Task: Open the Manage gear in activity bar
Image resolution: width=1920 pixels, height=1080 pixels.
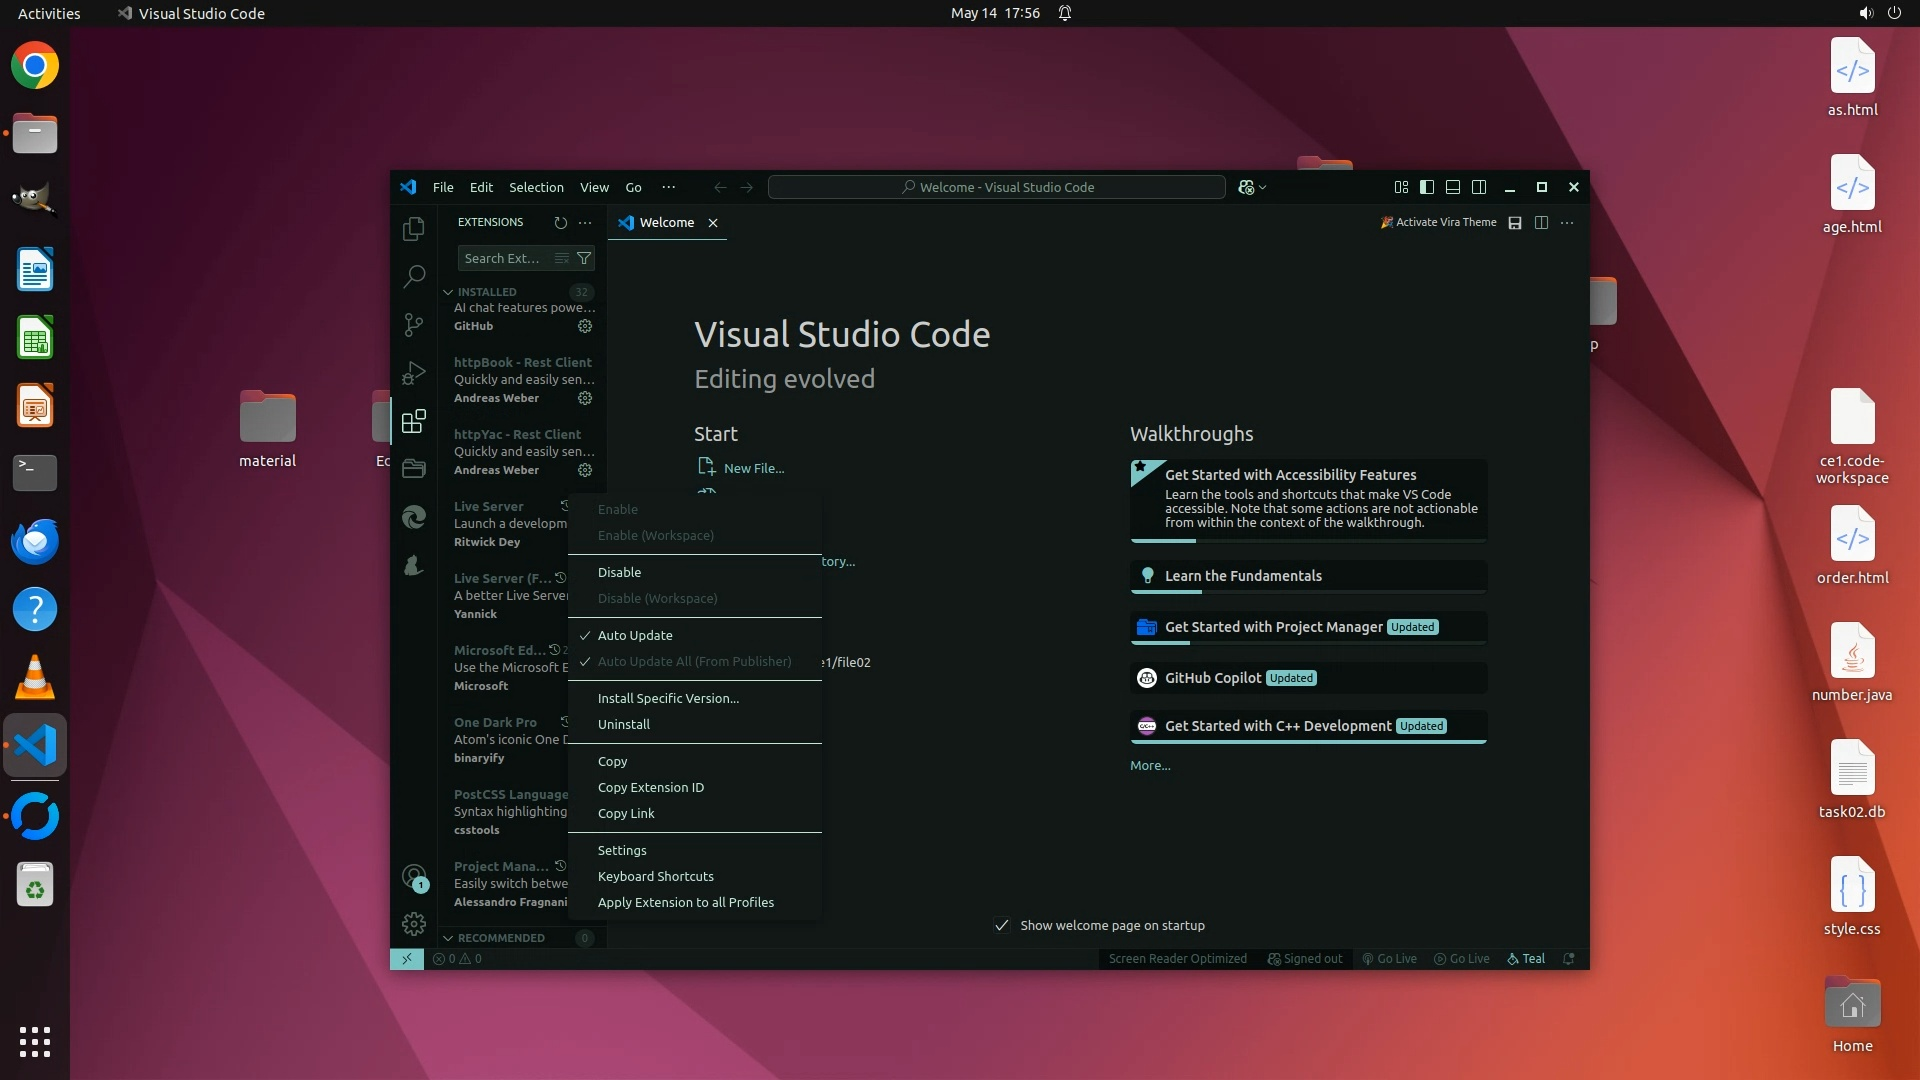Action: click(413, 924)
